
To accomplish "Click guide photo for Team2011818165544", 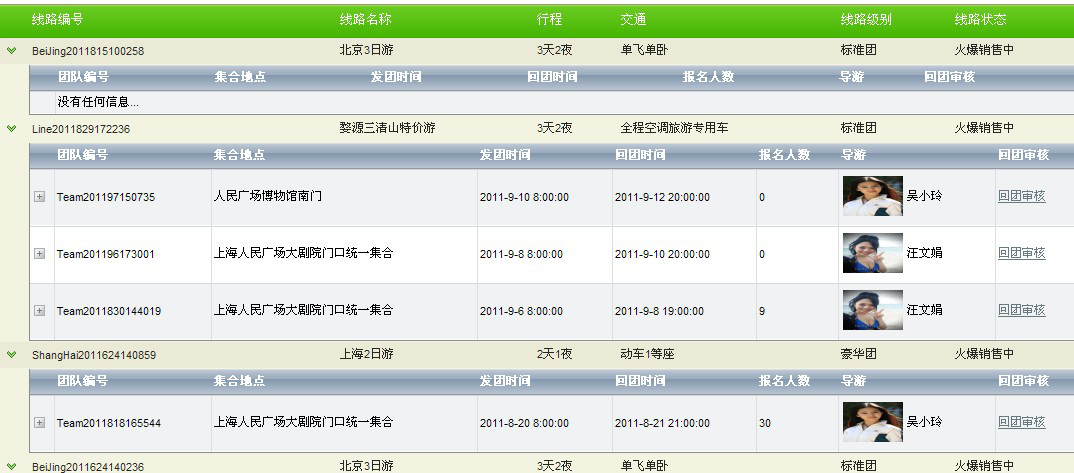I will tap(872, 422).
